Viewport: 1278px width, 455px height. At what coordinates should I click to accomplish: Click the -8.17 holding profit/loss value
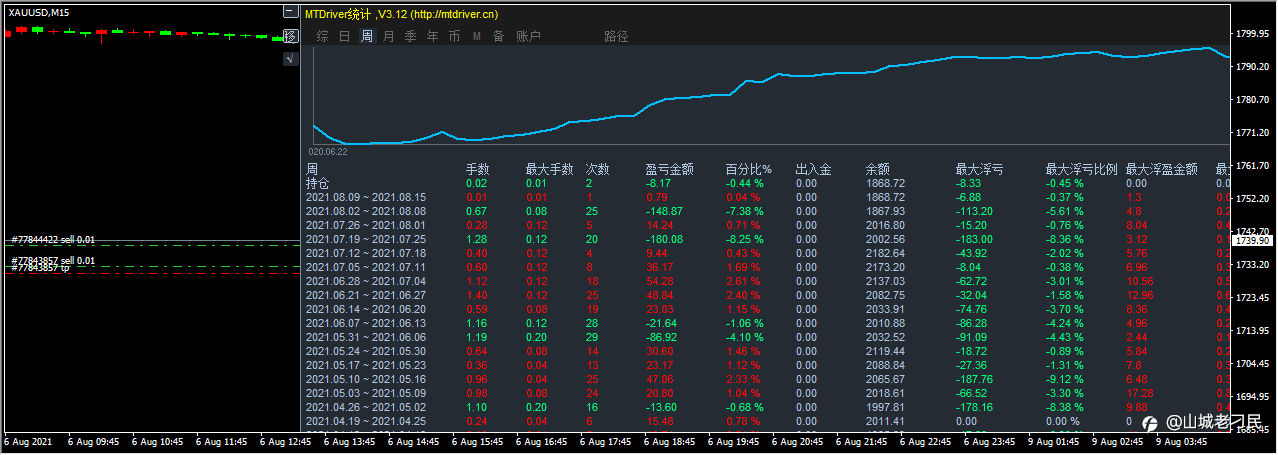coord(658,184)
